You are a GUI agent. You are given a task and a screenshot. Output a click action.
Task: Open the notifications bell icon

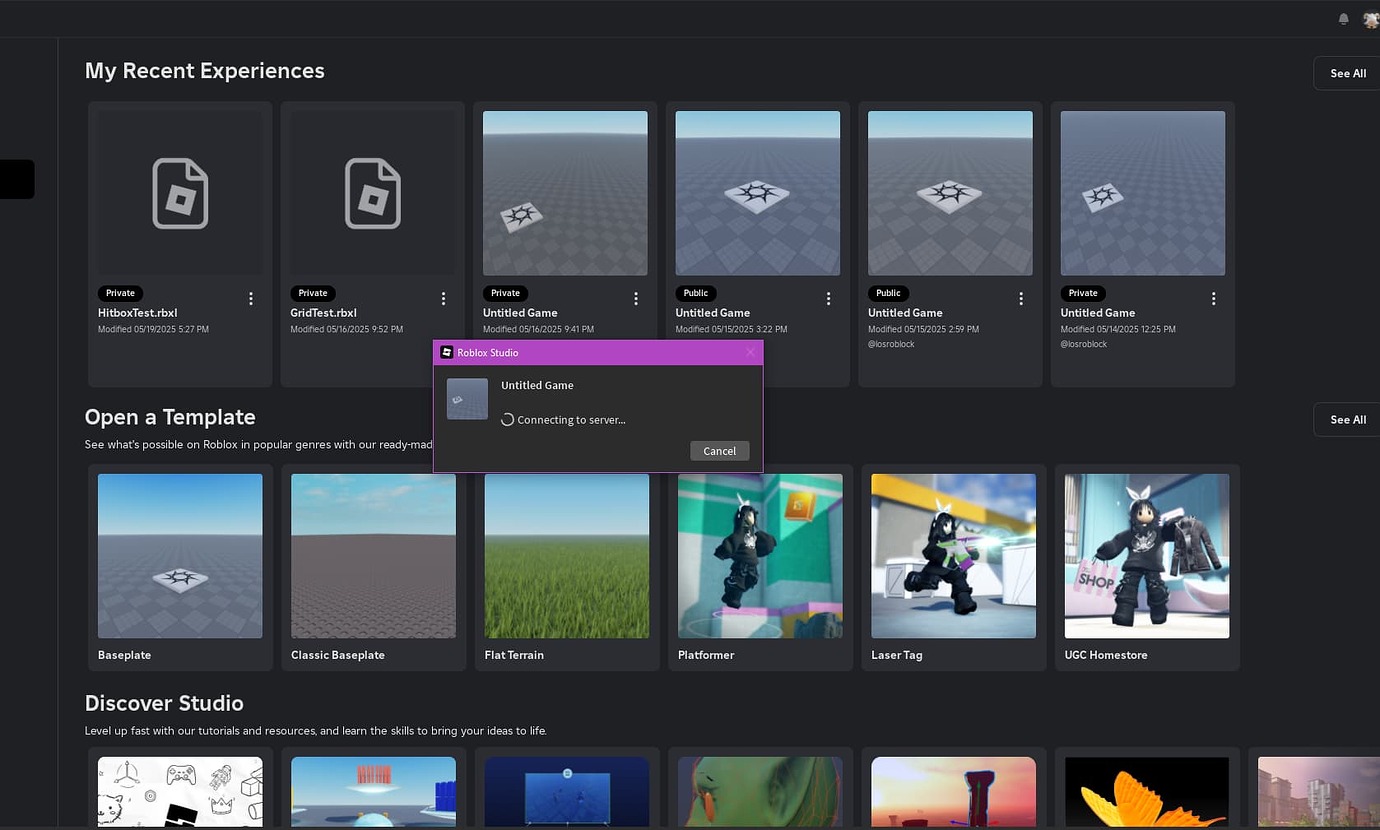coord(1343,19)
